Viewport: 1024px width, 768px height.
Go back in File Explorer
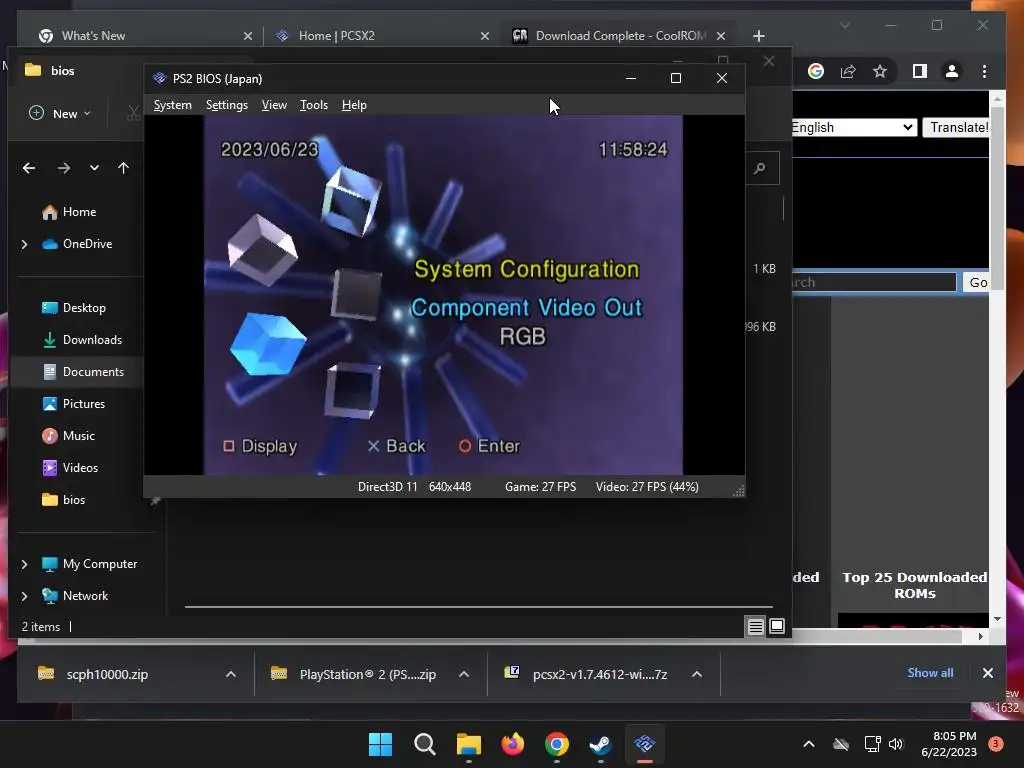pyautogui.click(x=29, y=168)
